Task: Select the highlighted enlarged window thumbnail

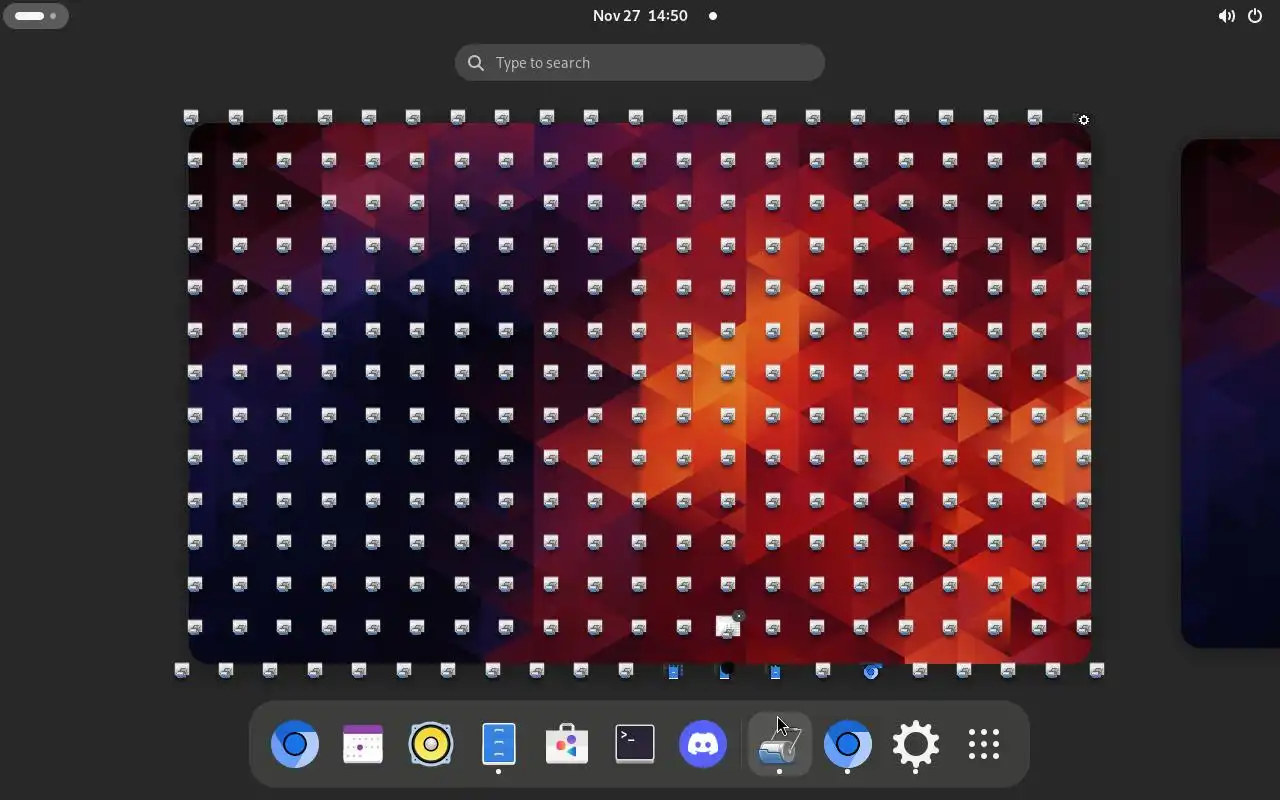Action: coord(727,628)
